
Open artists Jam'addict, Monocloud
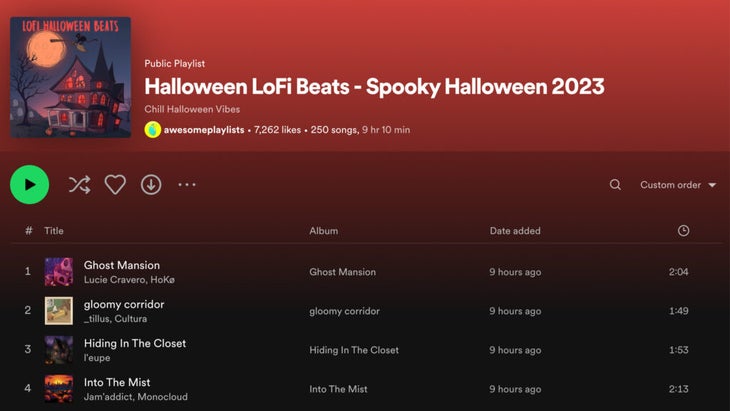(x=135, y=397)
